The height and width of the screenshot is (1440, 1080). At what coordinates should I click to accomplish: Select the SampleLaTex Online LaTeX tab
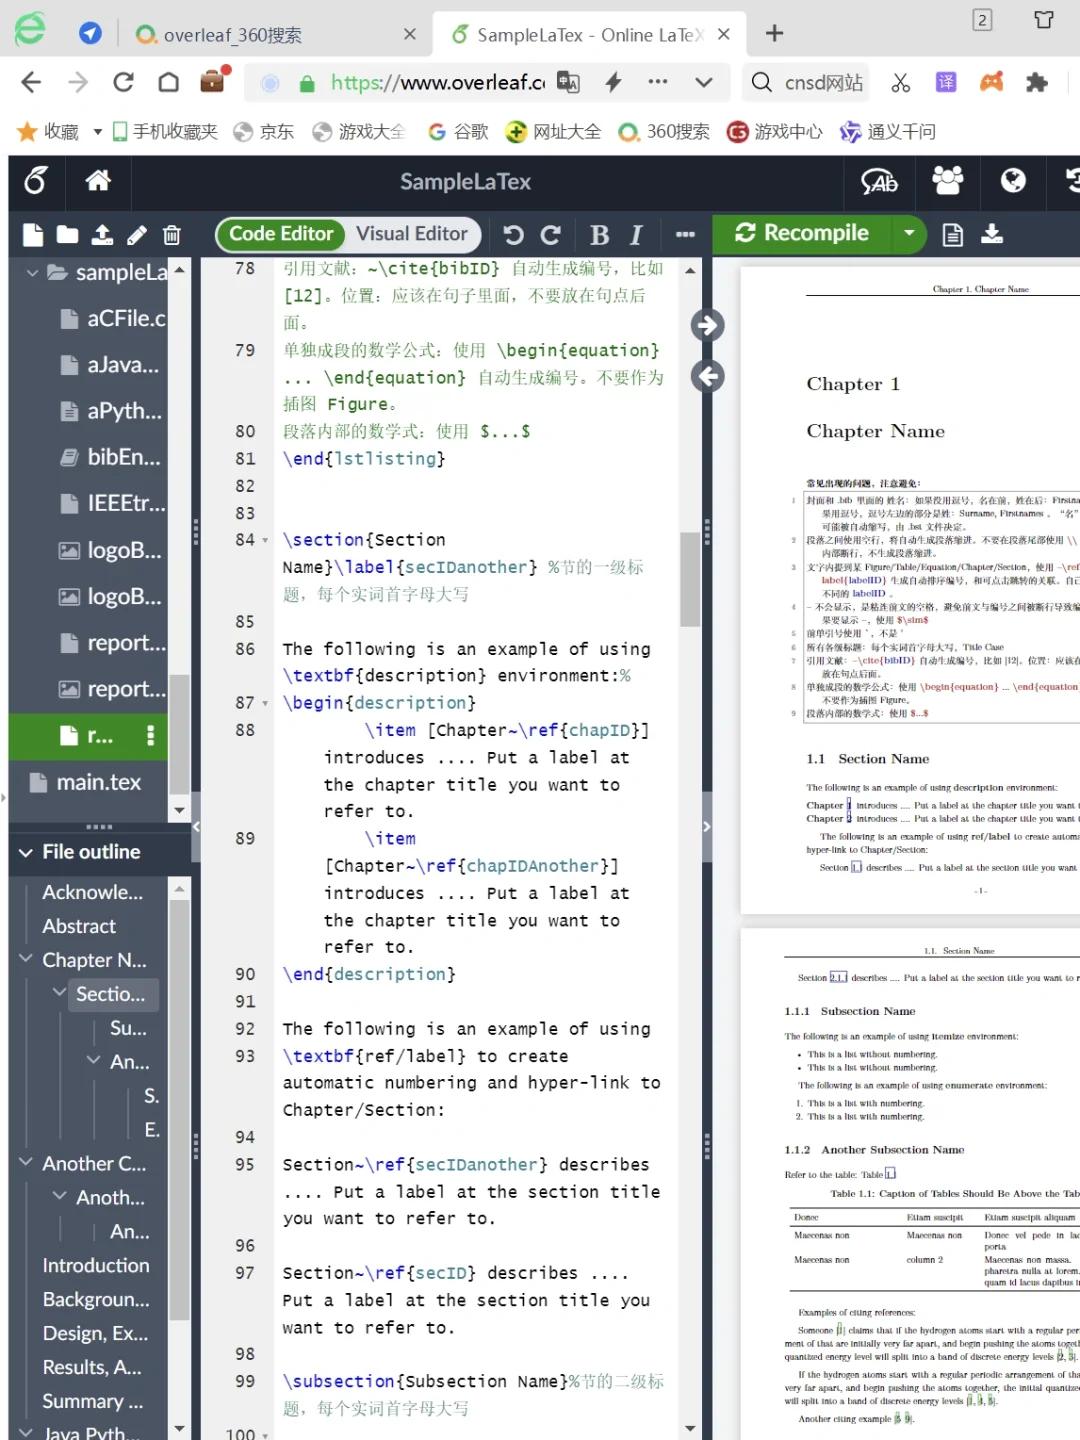pos(590,35)
